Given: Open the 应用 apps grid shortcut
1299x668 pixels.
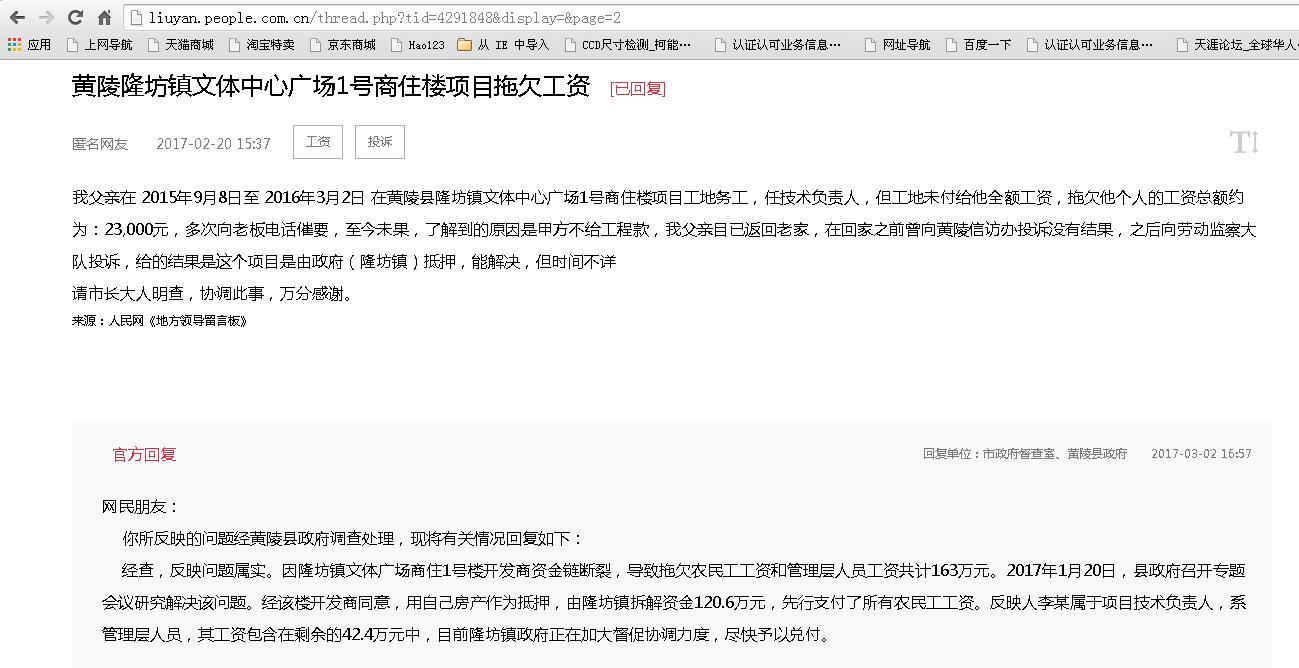Looking at the screenshot, I should point(29,45).
